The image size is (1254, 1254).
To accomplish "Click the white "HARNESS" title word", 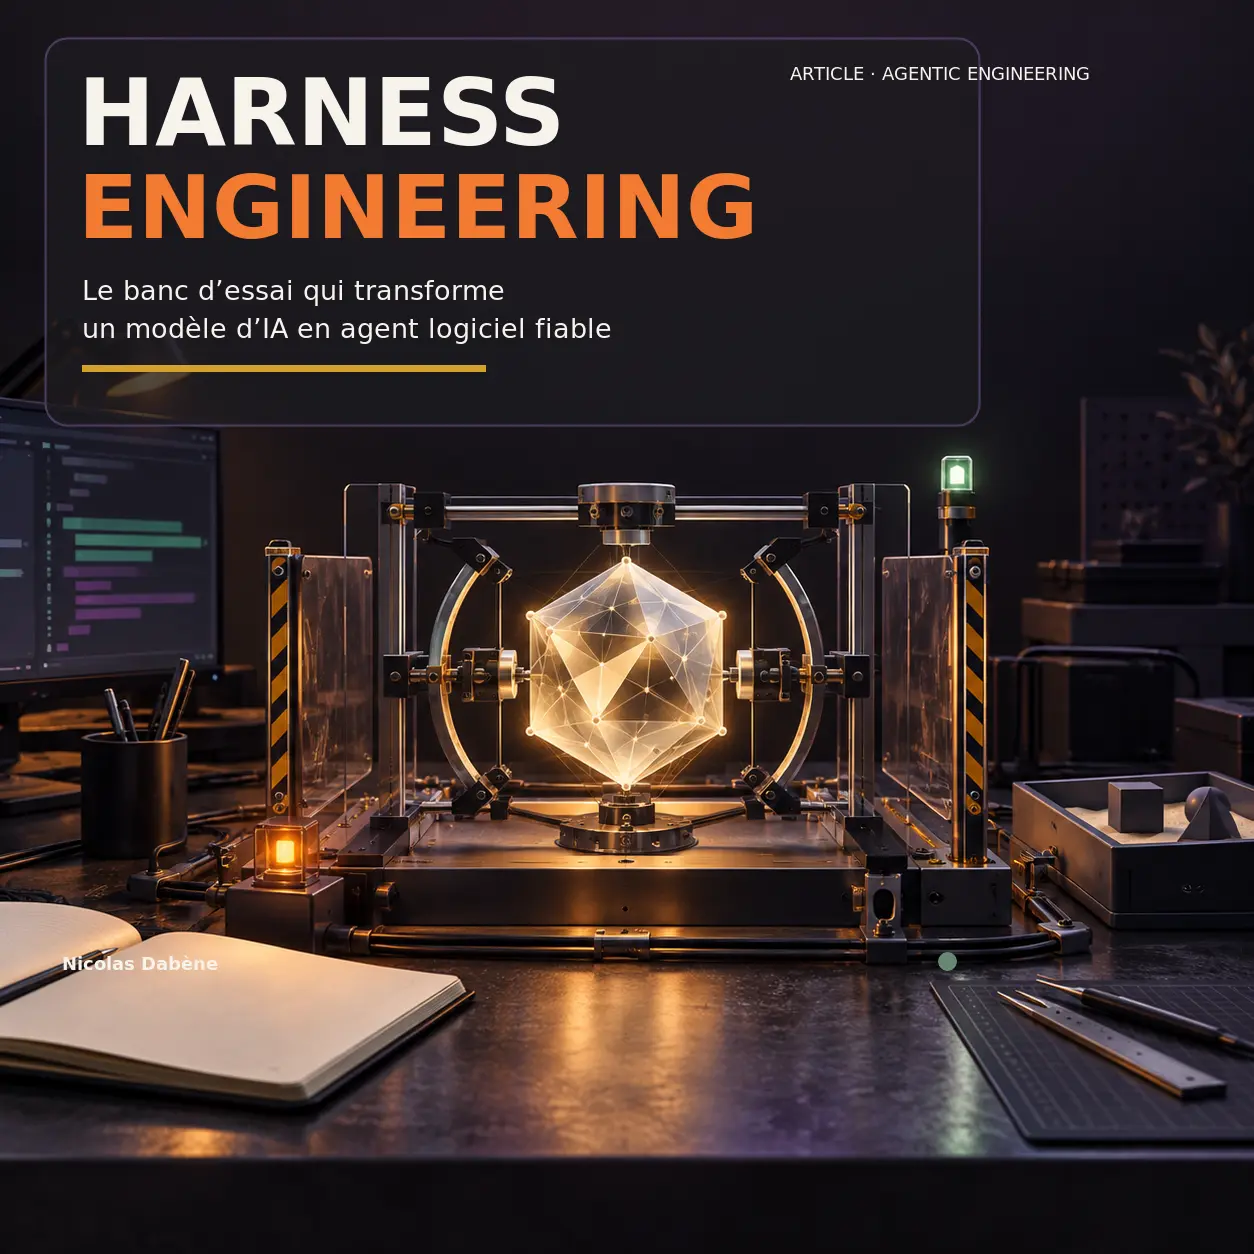I will click(x=321, y=113).
